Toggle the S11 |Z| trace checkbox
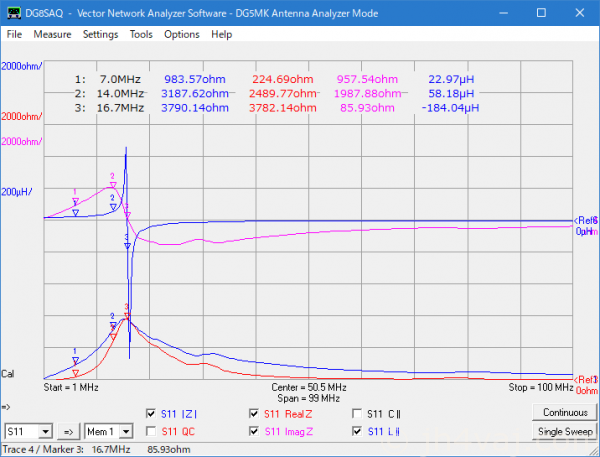The image size is (600, 457). 151,413
